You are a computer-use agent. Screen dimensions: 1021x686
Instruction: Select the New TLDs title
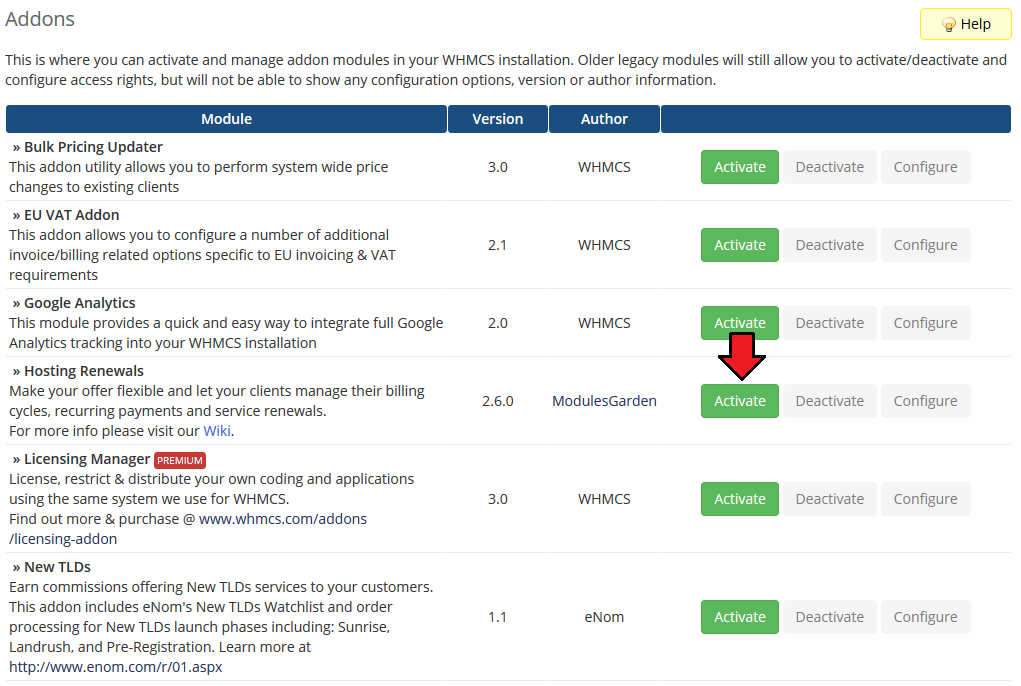pos(57,568)
